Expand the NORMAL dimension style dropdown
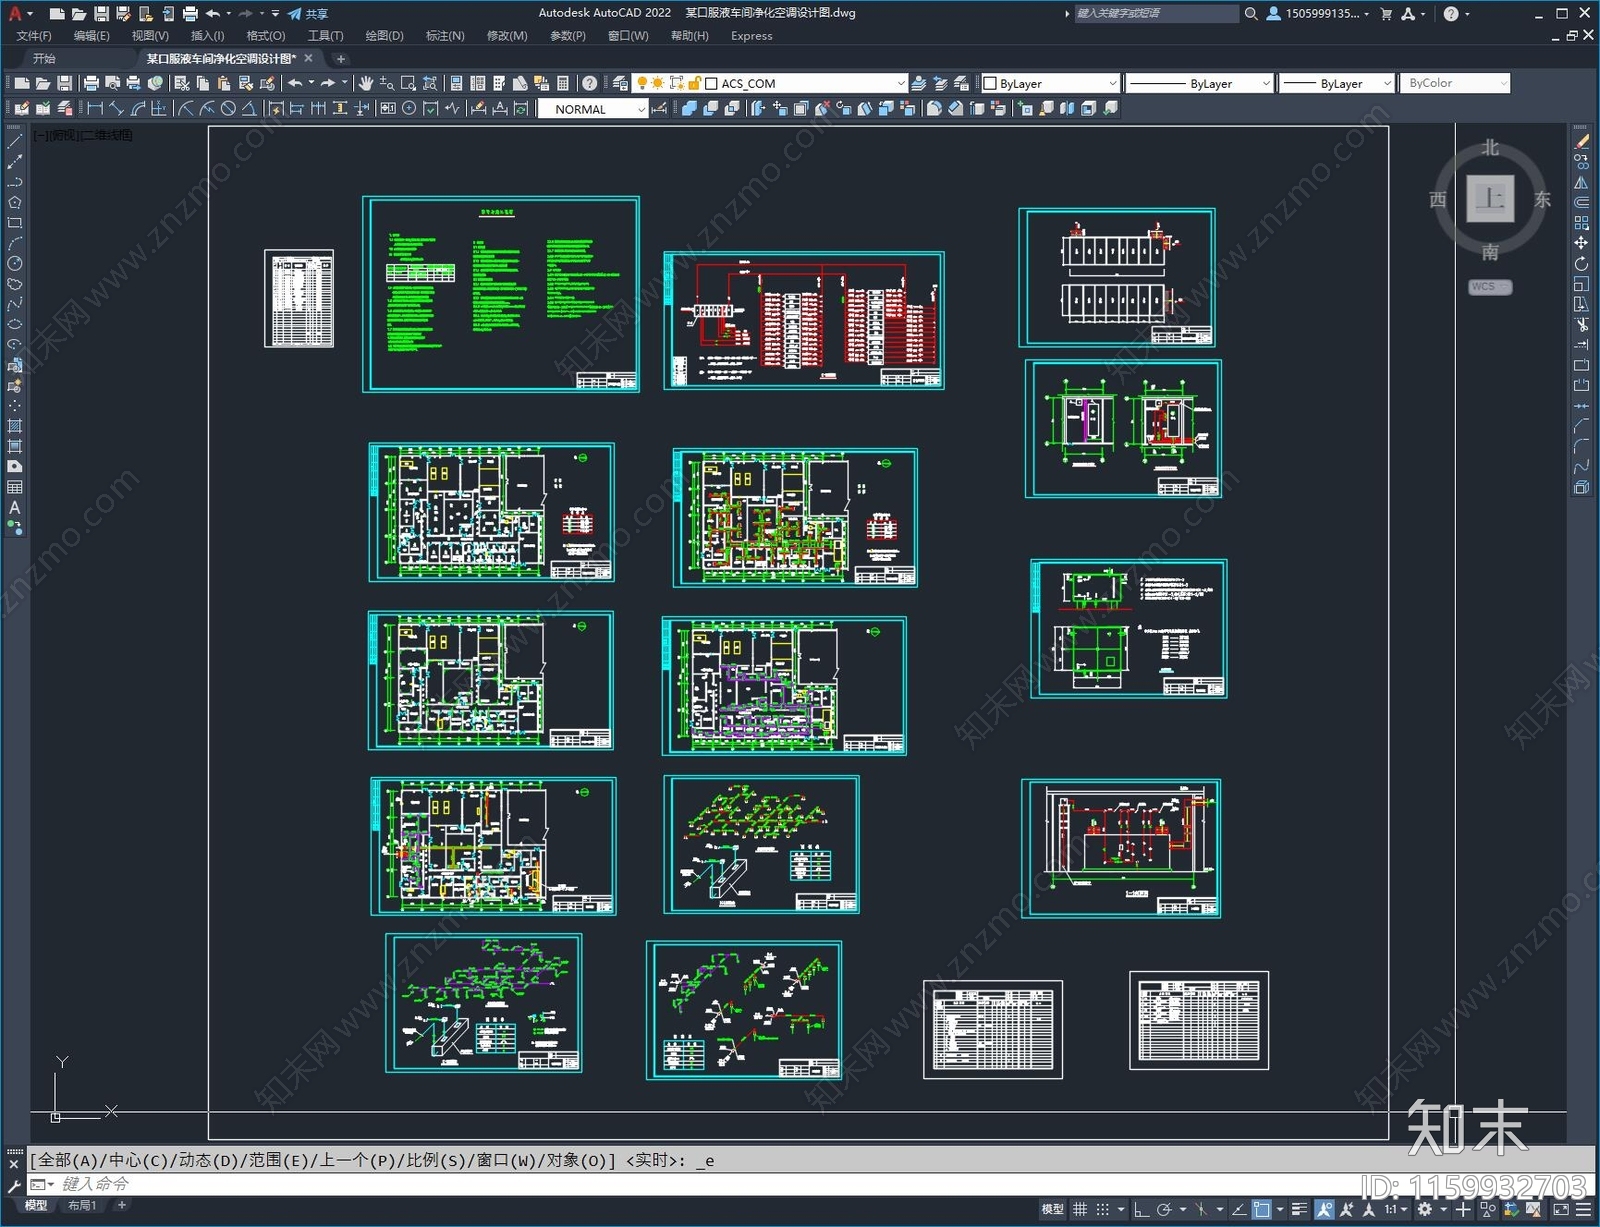This screenshot has width=1600, height=1227. point(640,110)
